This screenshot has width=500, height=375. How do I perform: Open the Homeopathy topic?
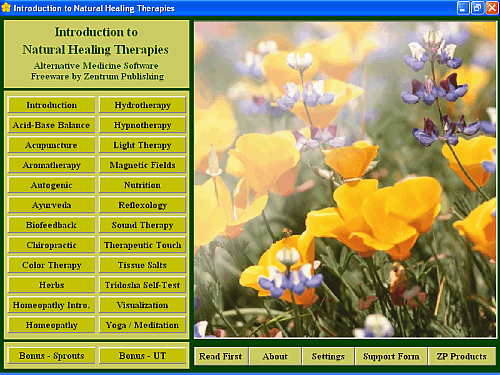[52, 325]
